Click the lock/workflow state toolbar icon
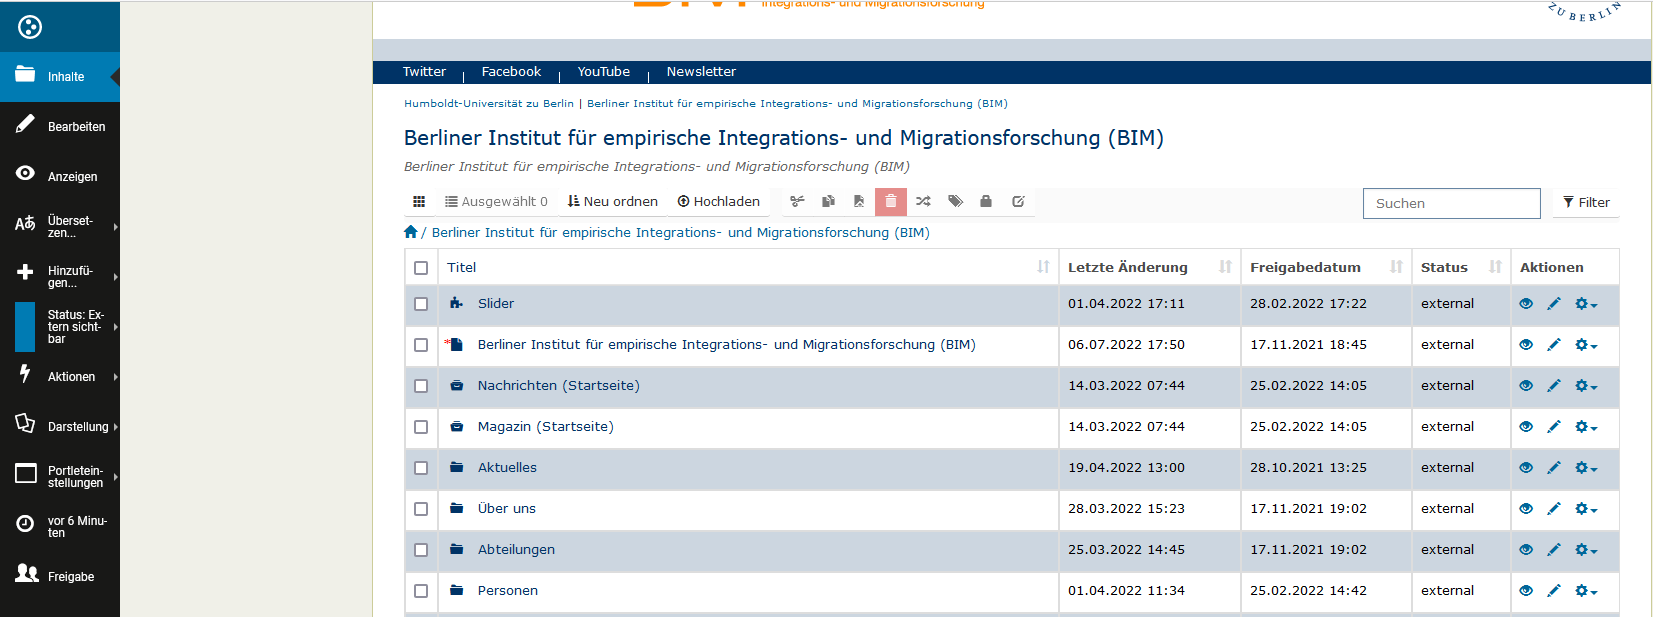1653x617 pixels. (986, 202)
